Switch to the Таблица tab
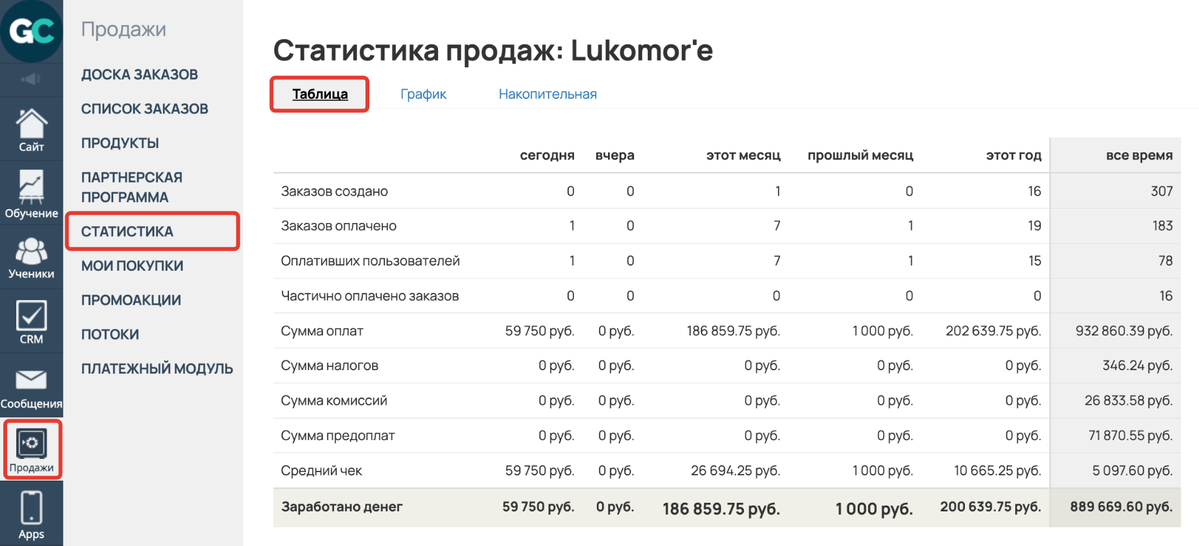Image resolution: width=1199 pixels, height=546 pixels. coord(320,95)
